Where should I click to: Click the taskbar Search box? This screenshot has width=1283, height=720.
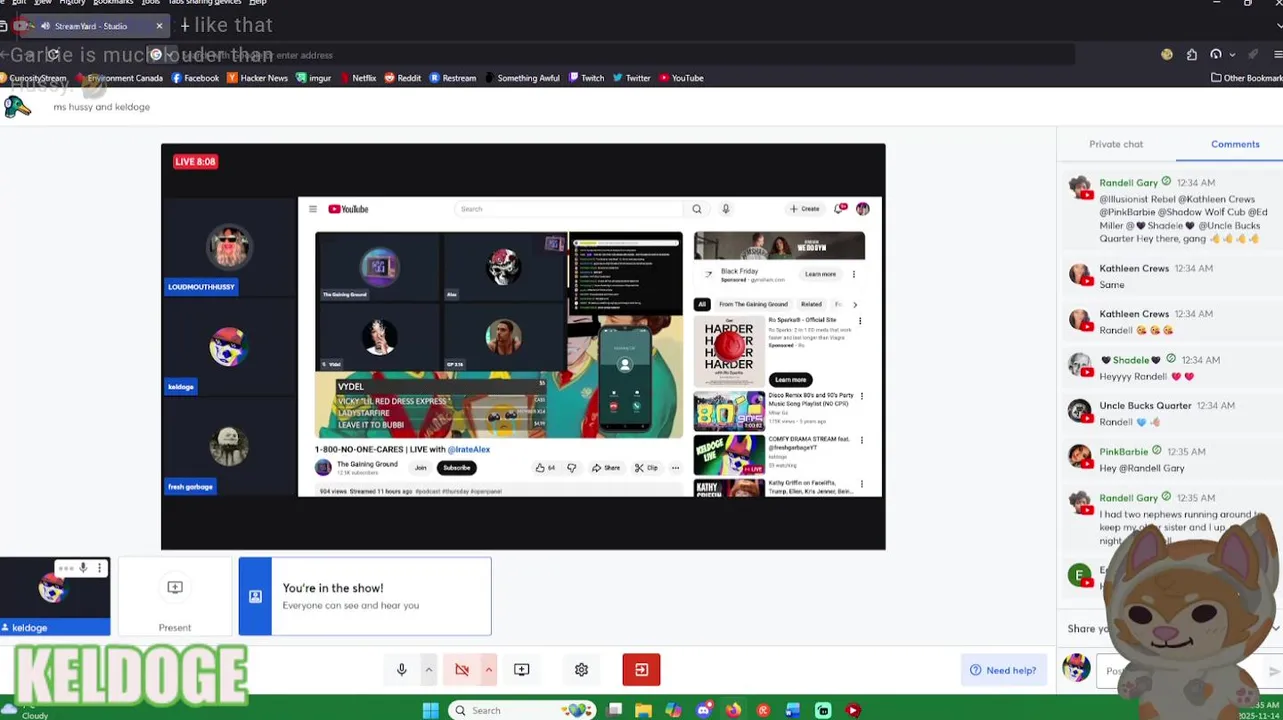pyautogui.click(x=522, y=710)
